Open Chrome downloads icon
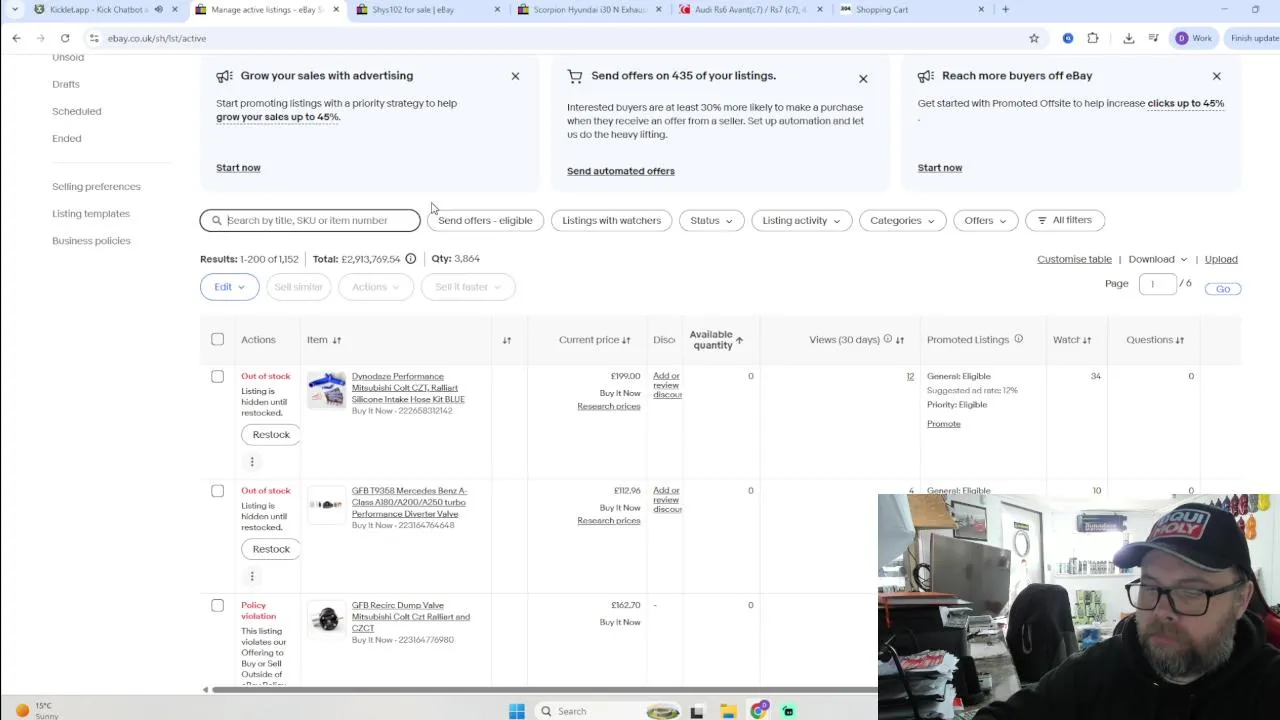This screenshot has width=1280, height=720. click(1128, 38)
